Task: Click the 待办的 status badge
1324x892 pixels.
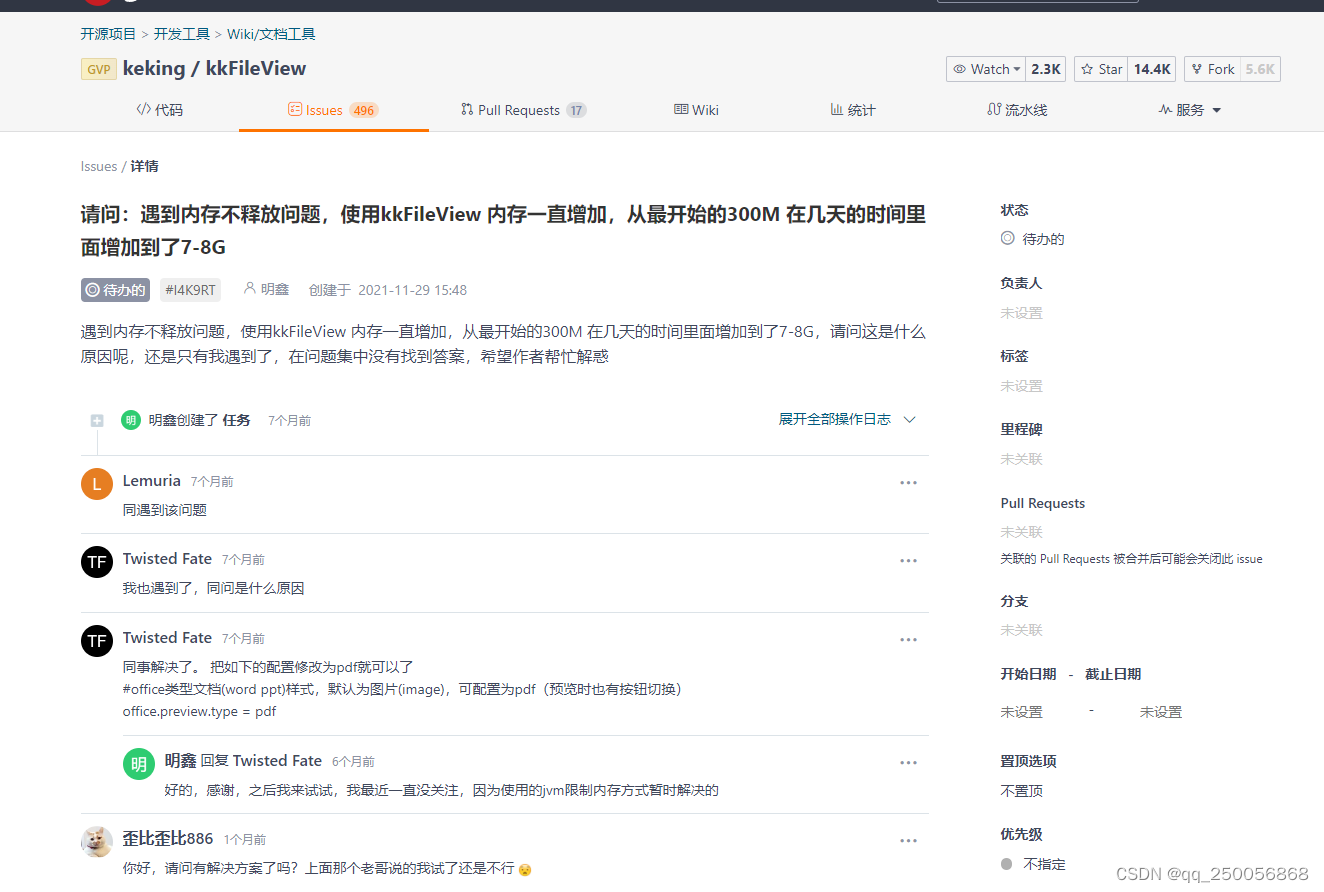Action: click(115, 290)
